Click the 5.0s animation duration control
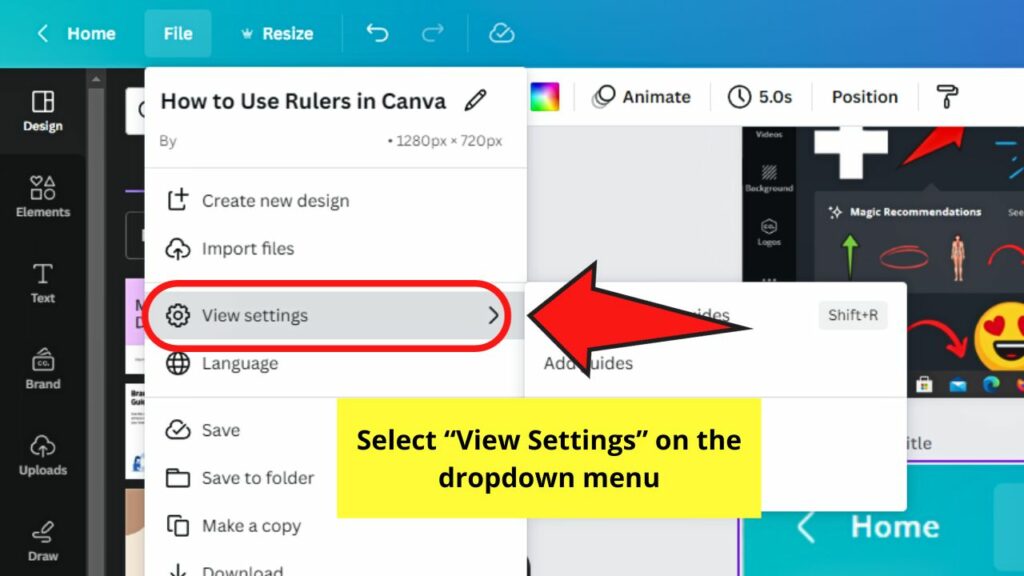Viewport: 1024px width, 576px height. point(761,96)
